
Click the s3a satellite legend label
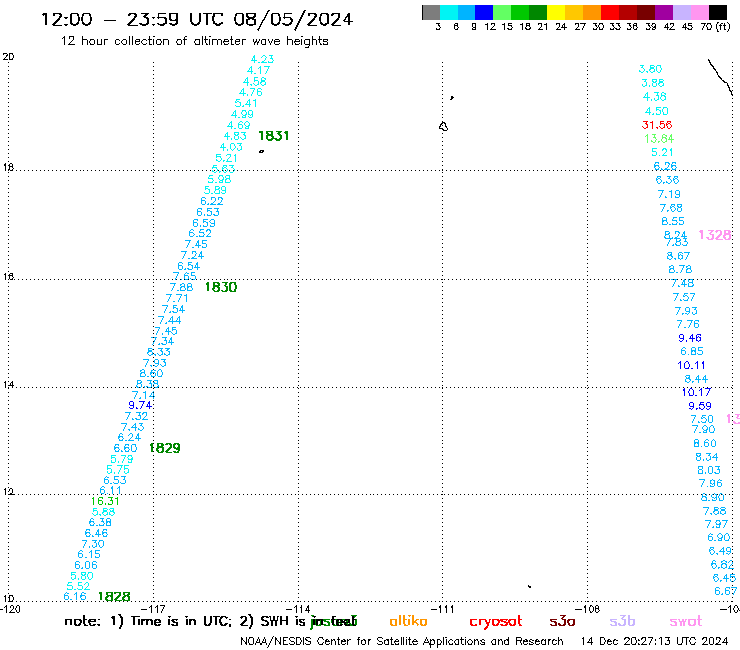563,622
